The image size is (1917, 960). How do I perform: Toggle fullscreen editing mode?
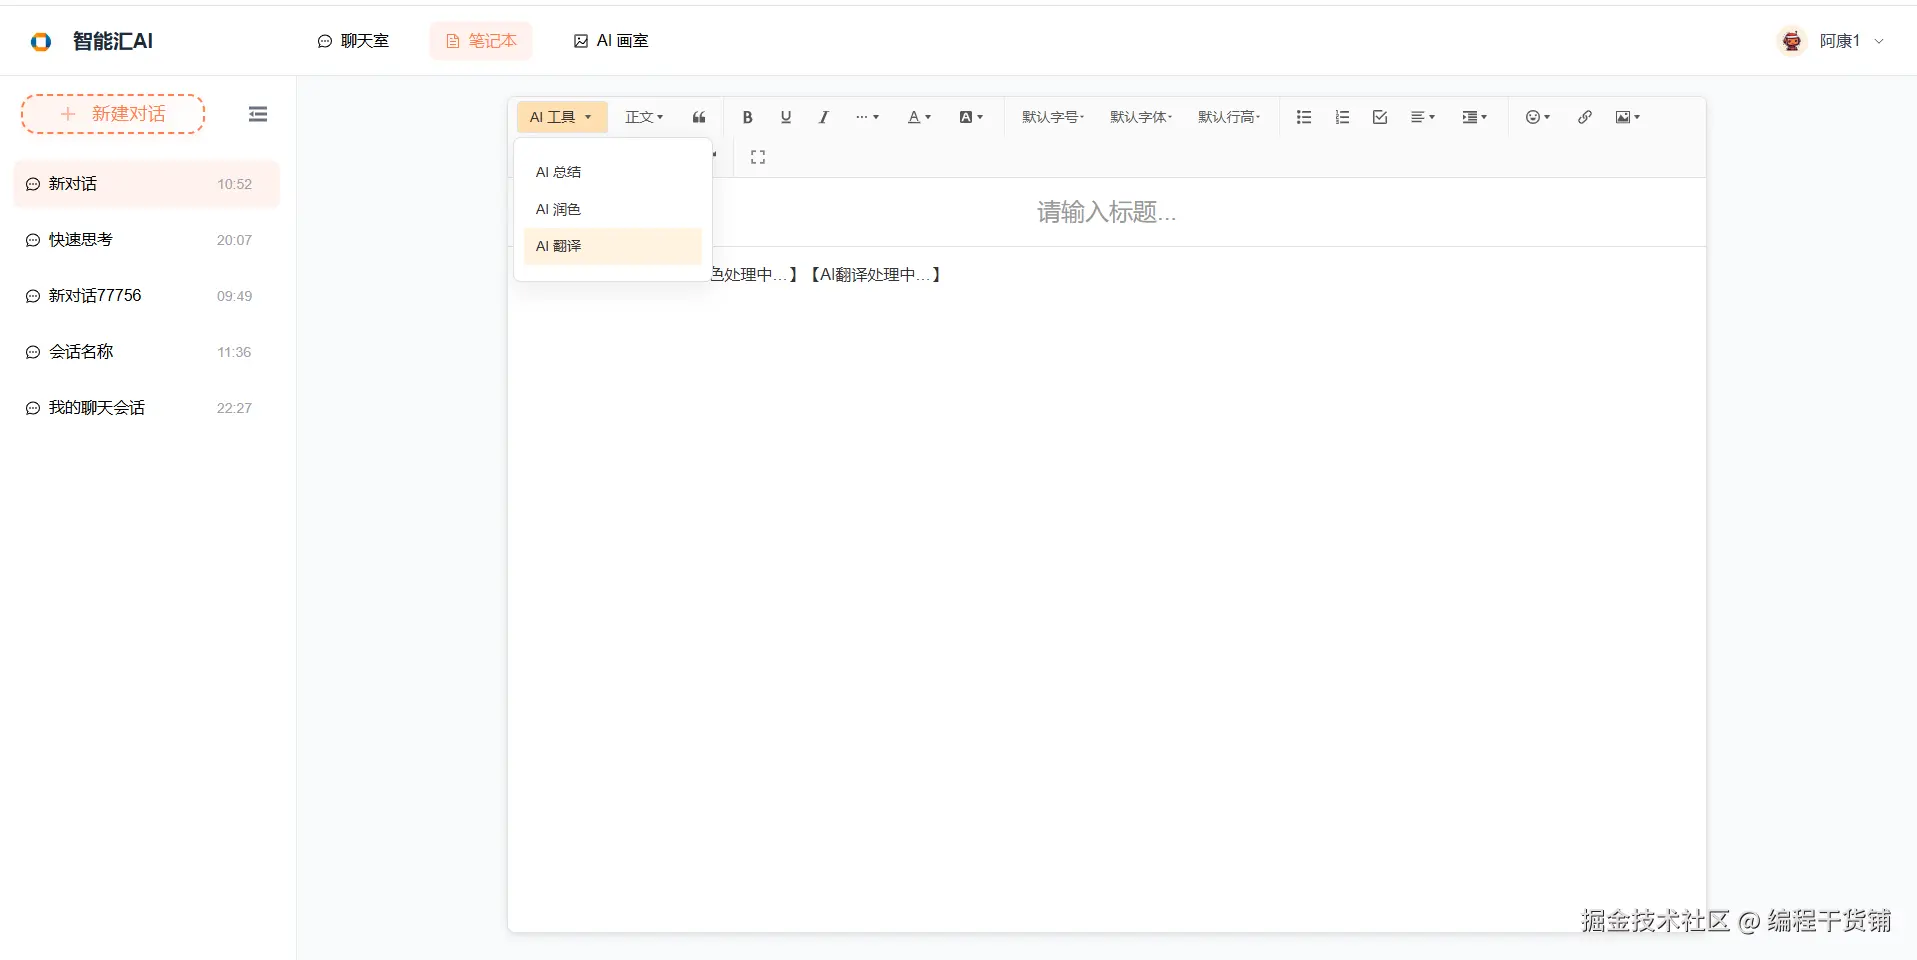click(x=757, y=156)
